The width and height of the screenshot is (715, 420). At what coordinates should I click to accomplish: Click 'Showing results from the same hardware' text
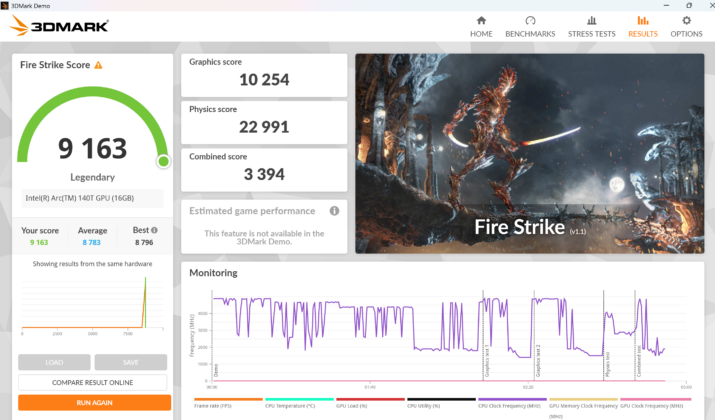click(93, 264)
